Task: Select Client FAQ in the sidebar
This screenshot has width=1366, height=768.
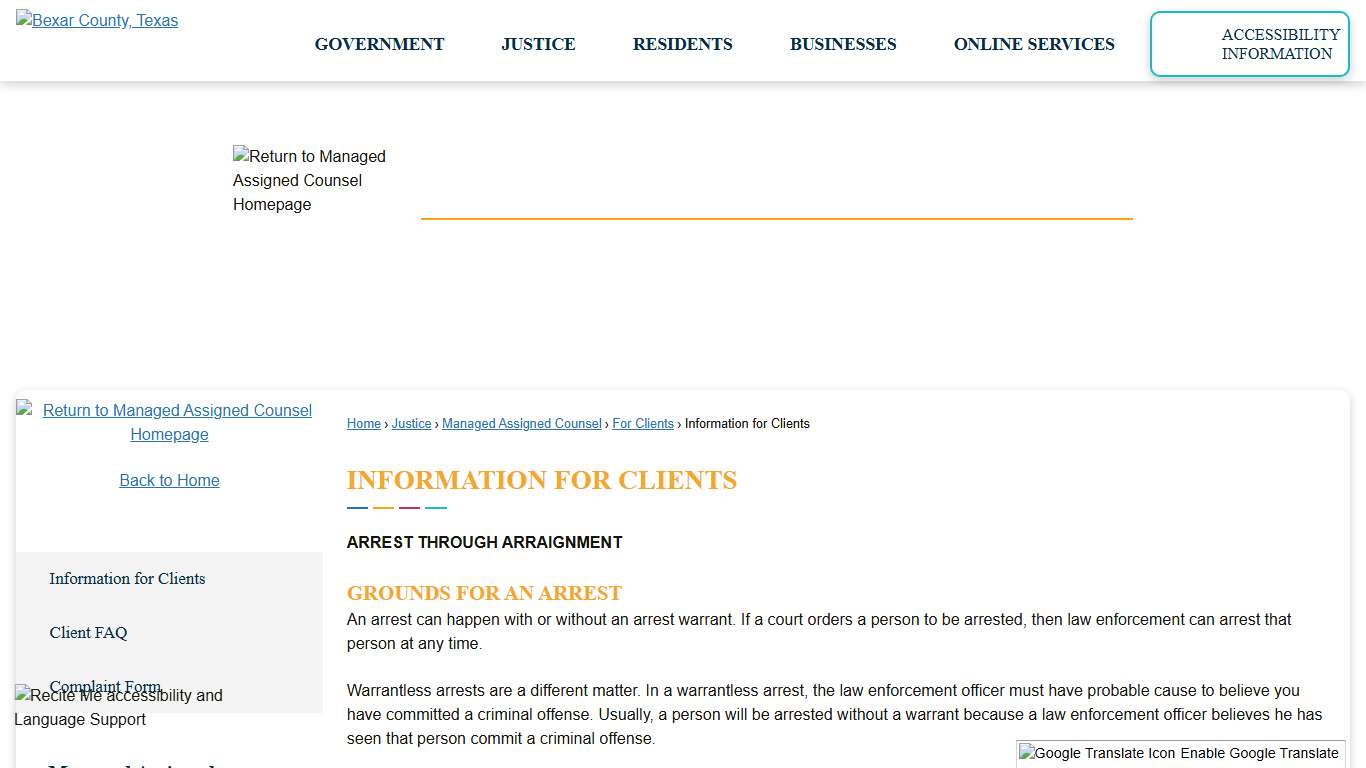Action: pos(88,633)
